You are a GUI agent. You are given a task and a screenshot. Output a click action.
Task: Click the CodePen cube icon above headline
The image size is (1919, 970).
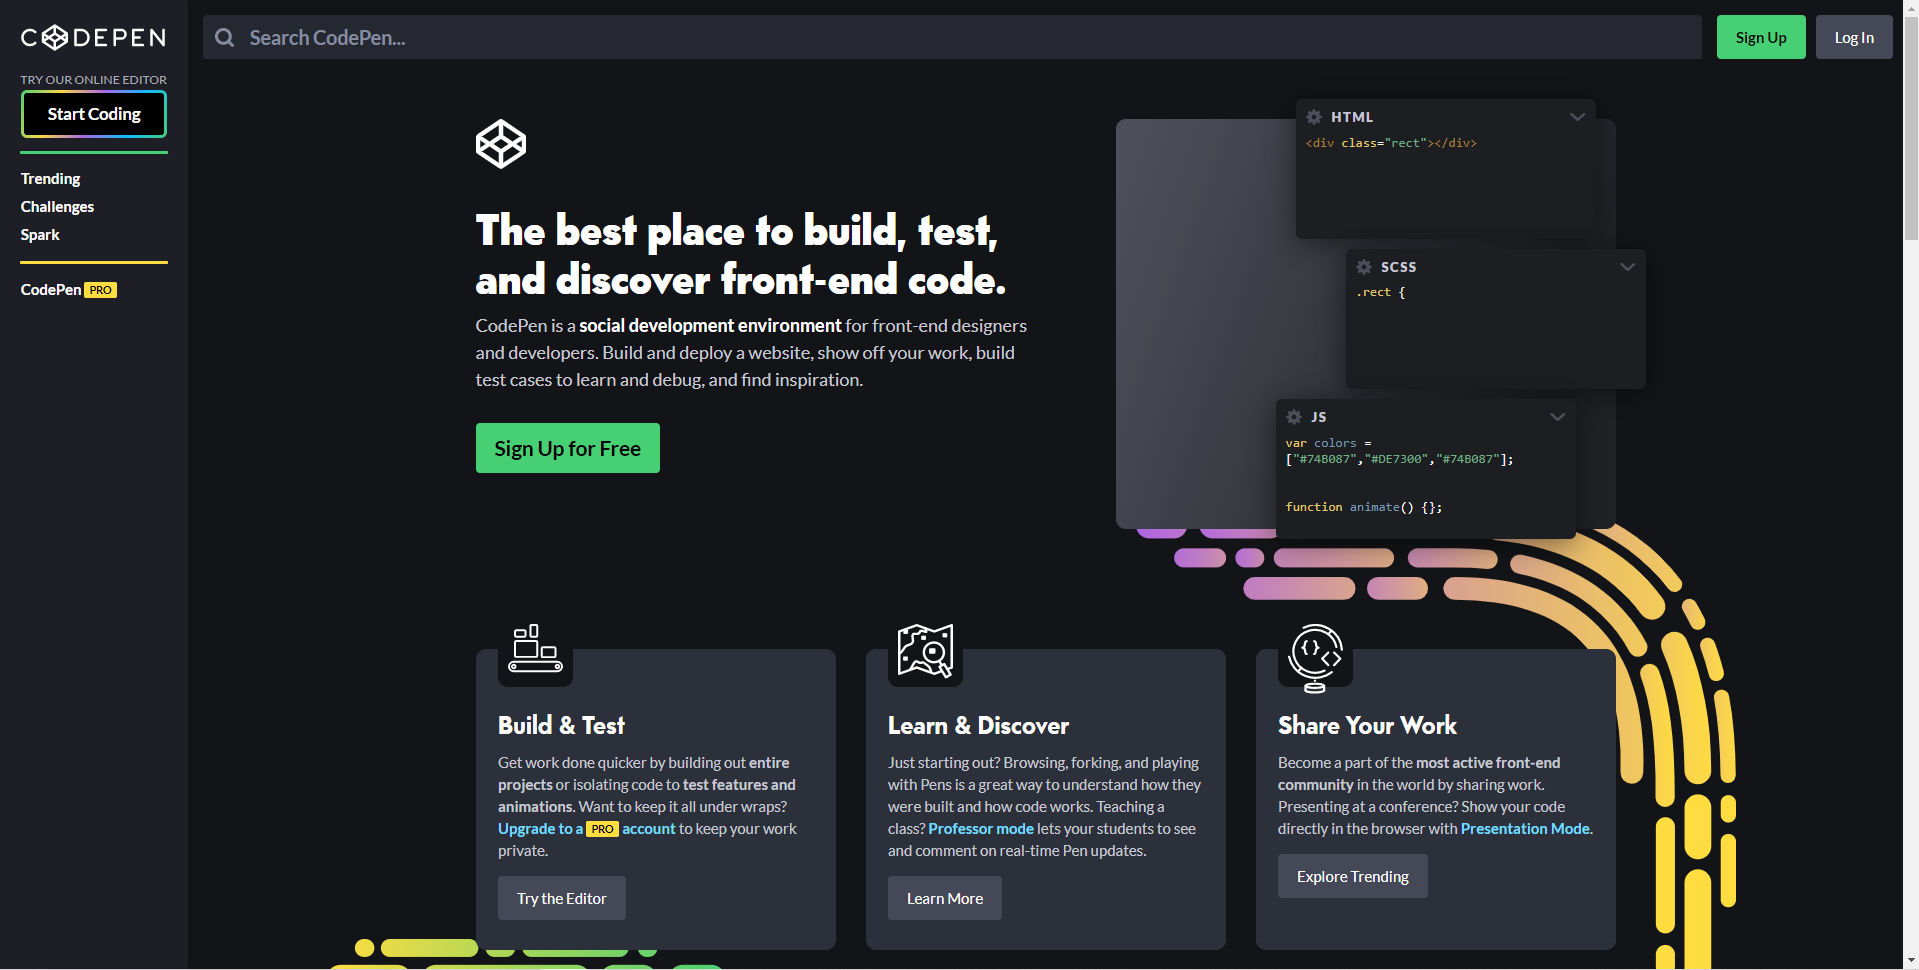501,144
